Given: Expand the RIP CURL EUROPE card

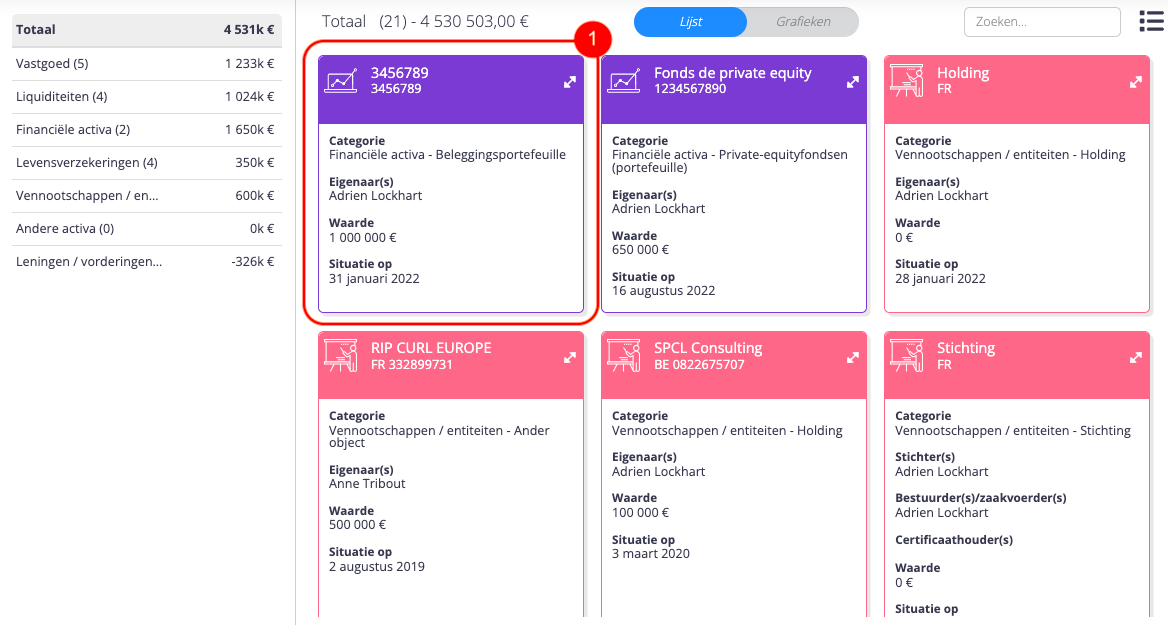Looking at the screenshot, I should (570, 357).
